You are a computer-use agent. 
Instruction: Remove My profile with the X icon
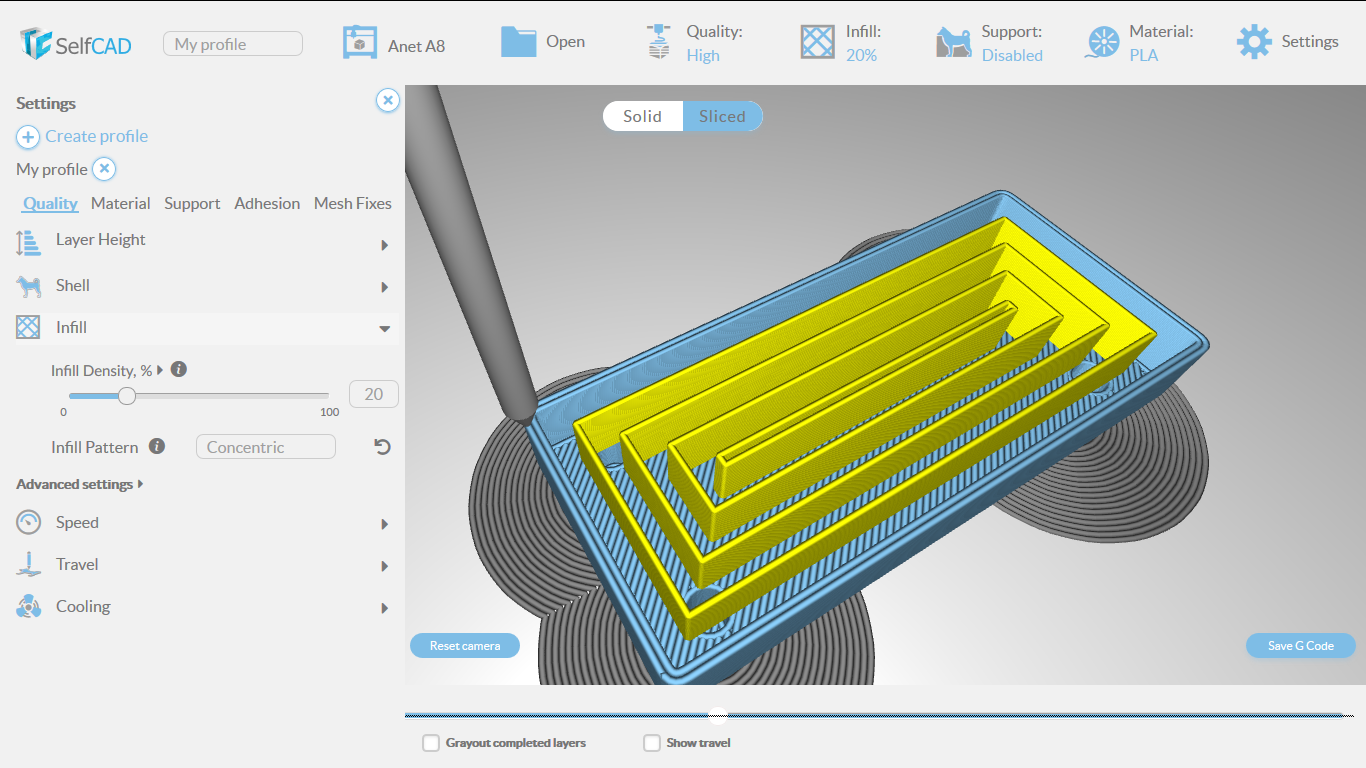(105, 169)
